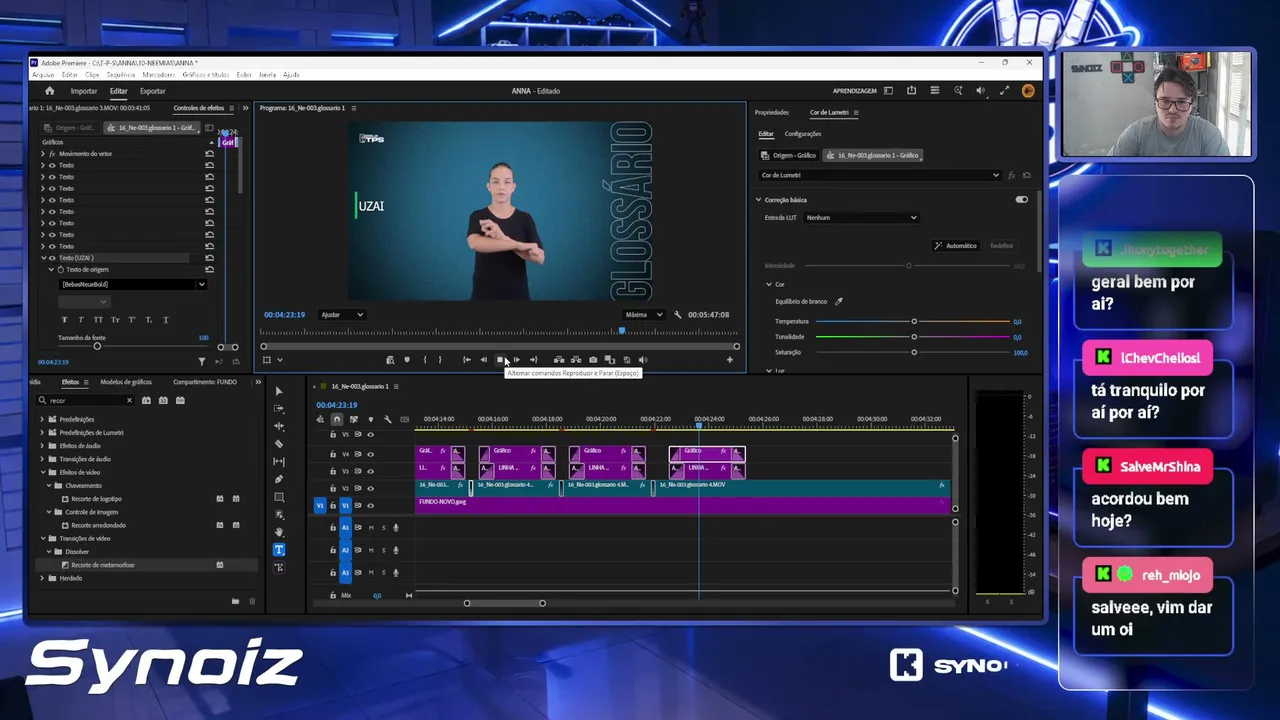Collapse the Efeitos de vídeo folder
This screenshot has width=1280, height=720.
point(42,472)
